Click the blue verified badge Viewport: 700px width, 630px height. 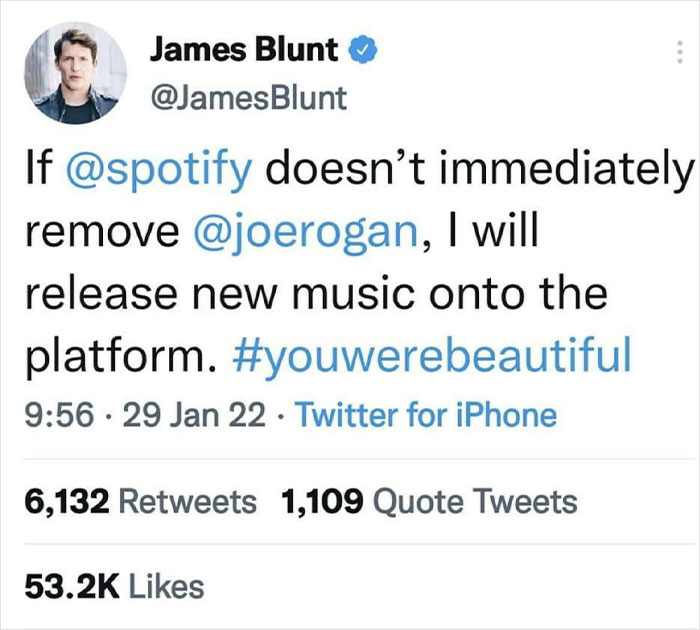360,50
